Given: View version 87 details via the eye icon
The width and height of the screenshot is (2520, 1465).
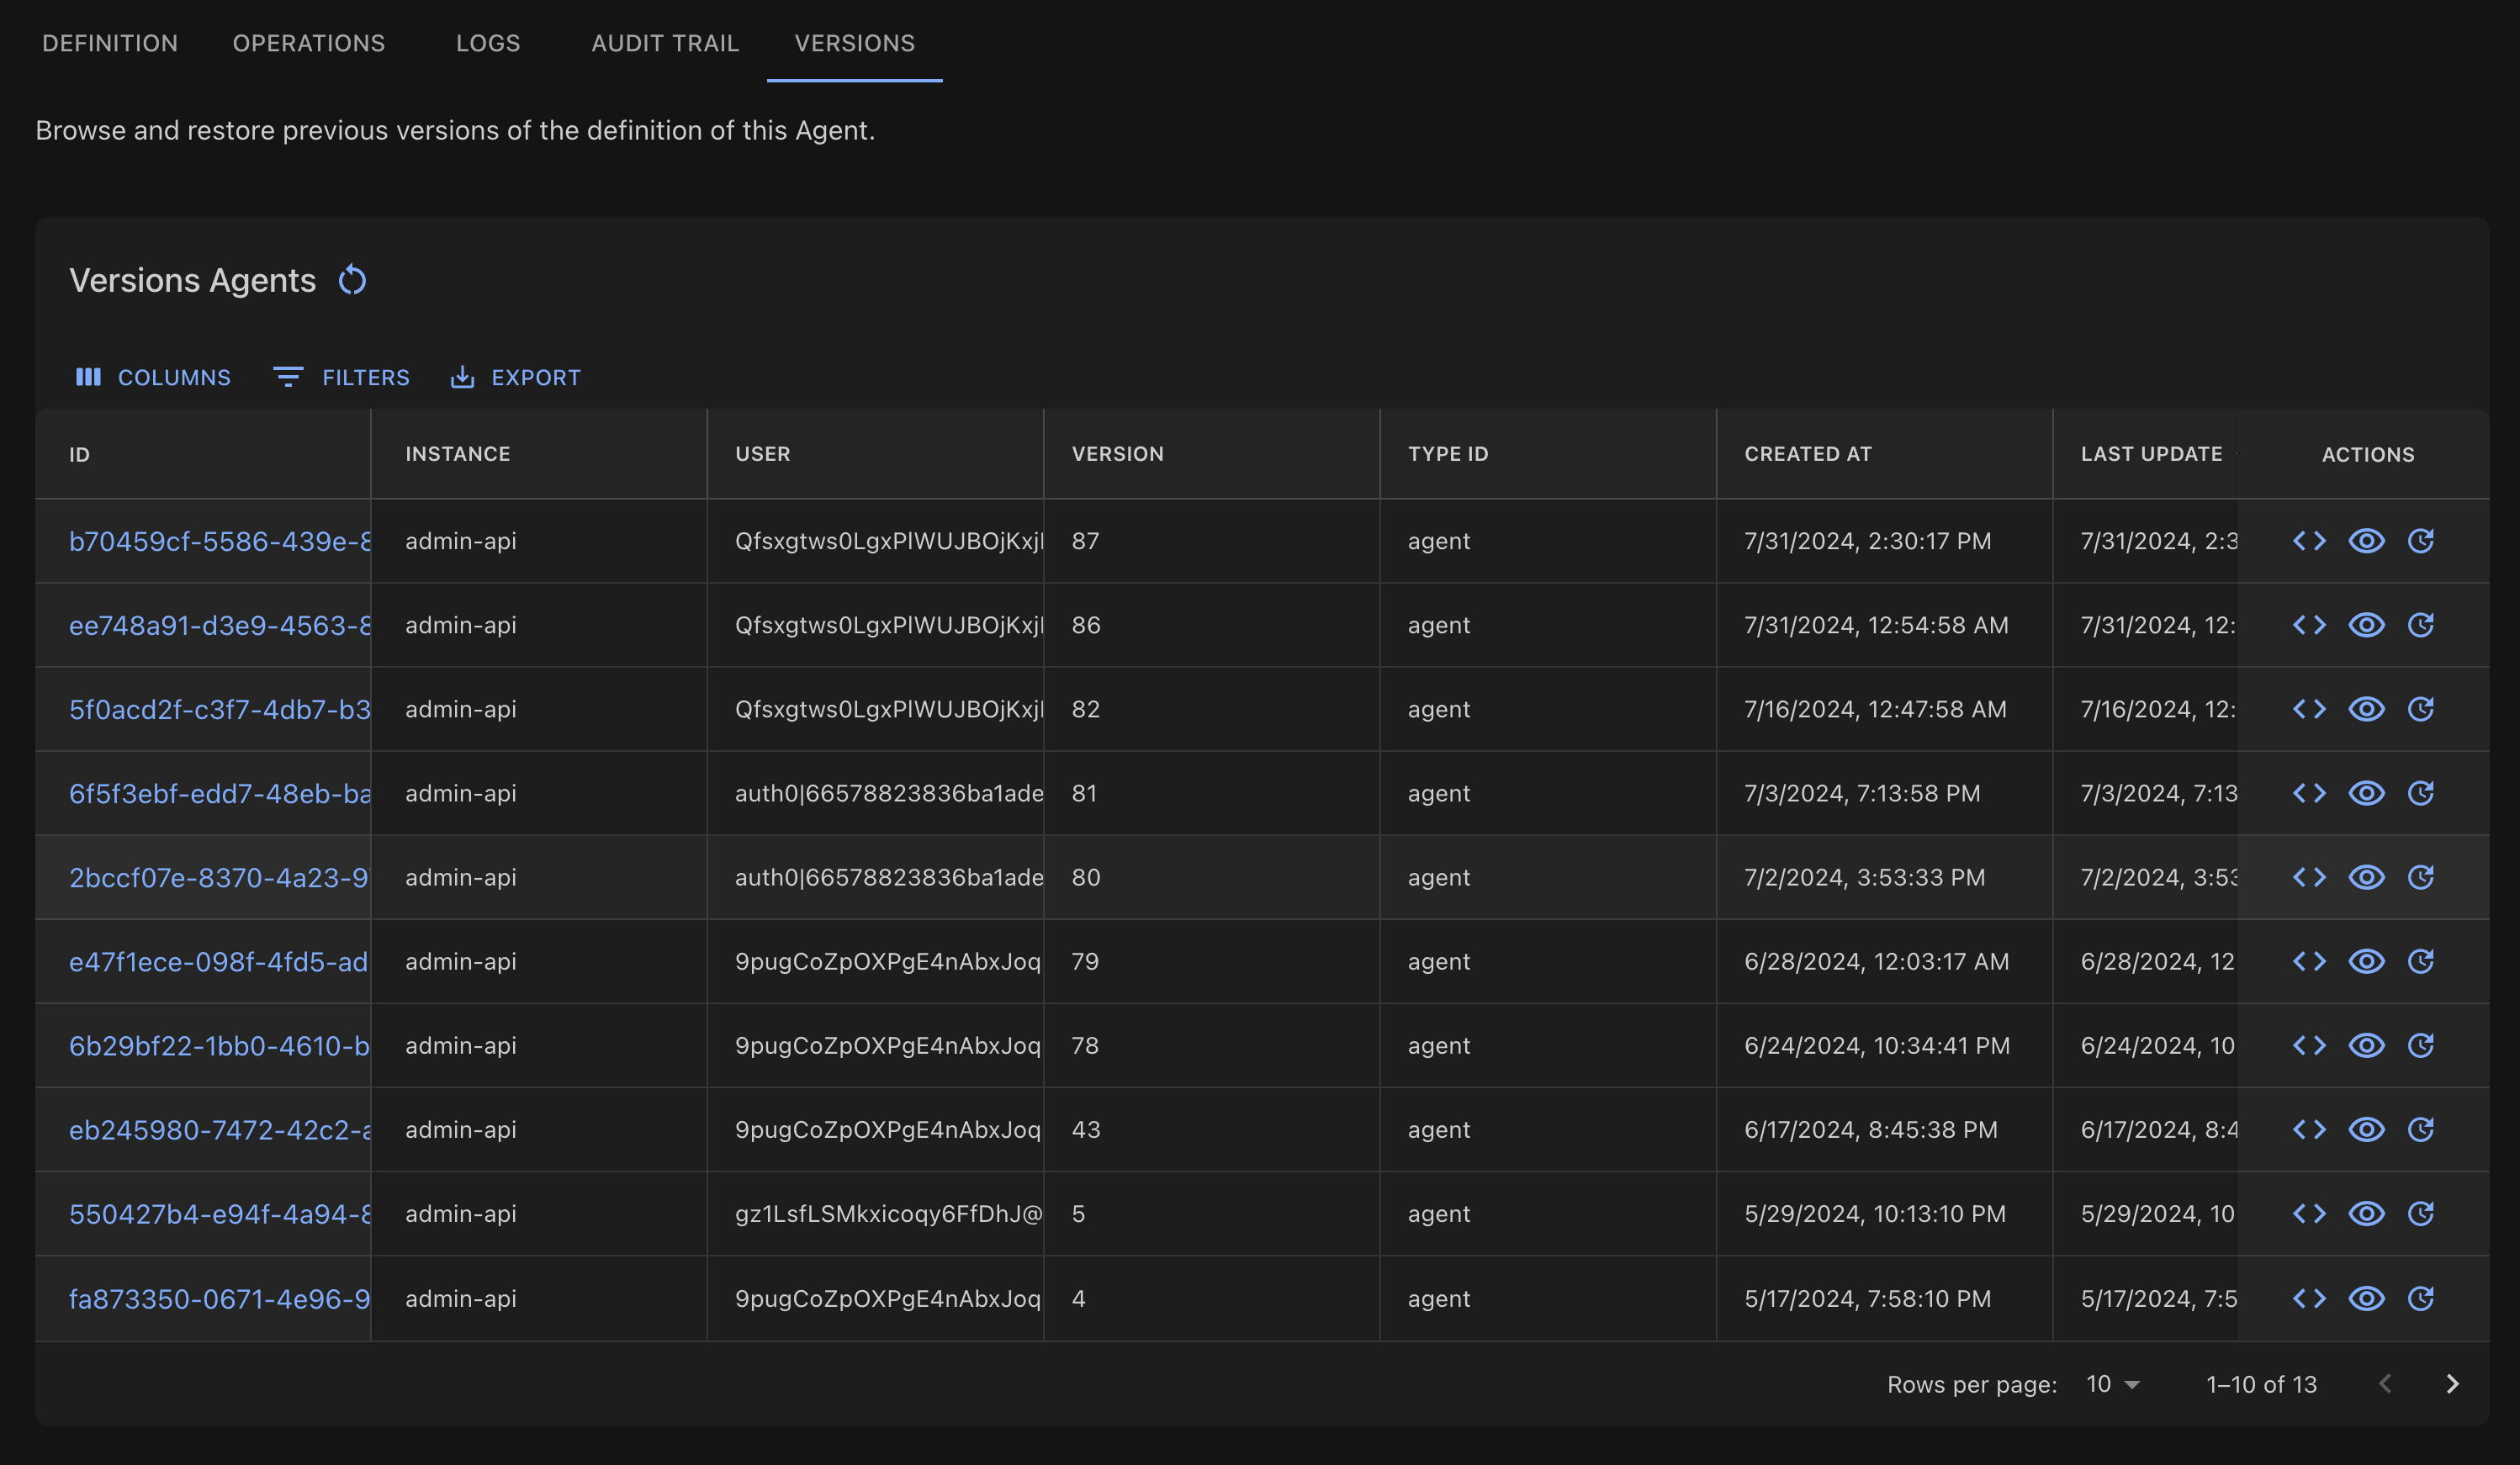Looking at the screenshot, I should coord(2366,541).
